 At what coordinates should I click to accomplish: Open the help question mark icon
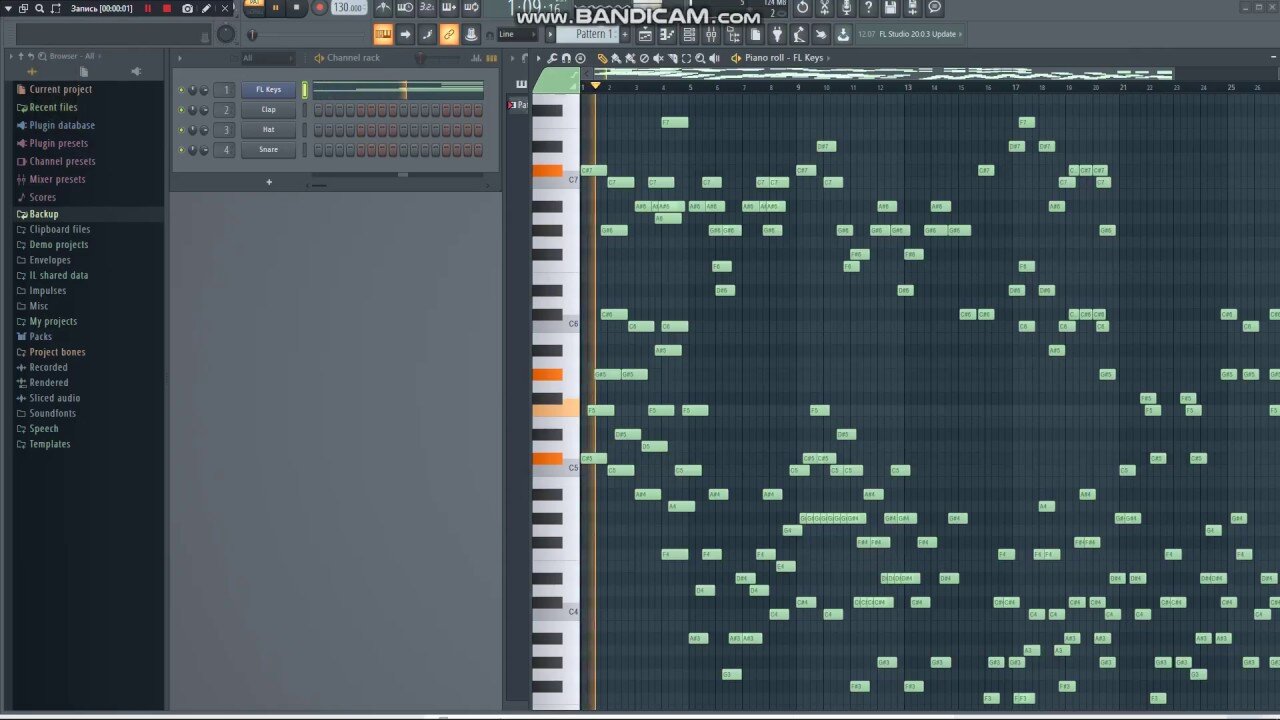click(x=868, y=7)
